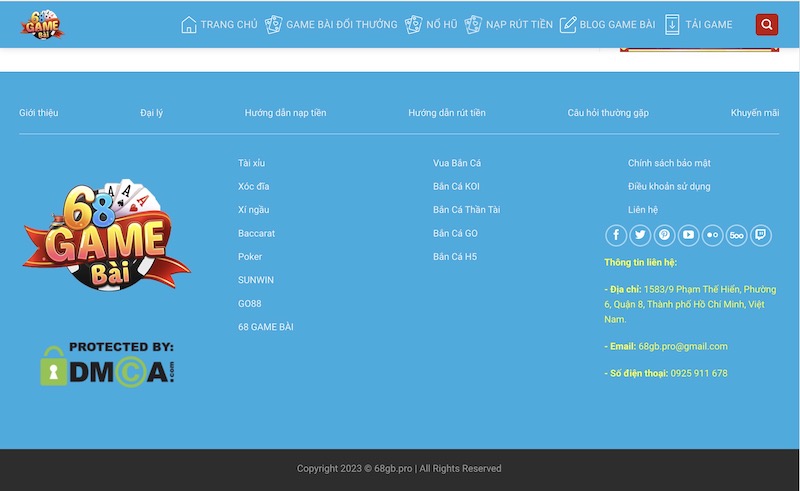Open the Liên hệ link

click(x=642, y=210)
